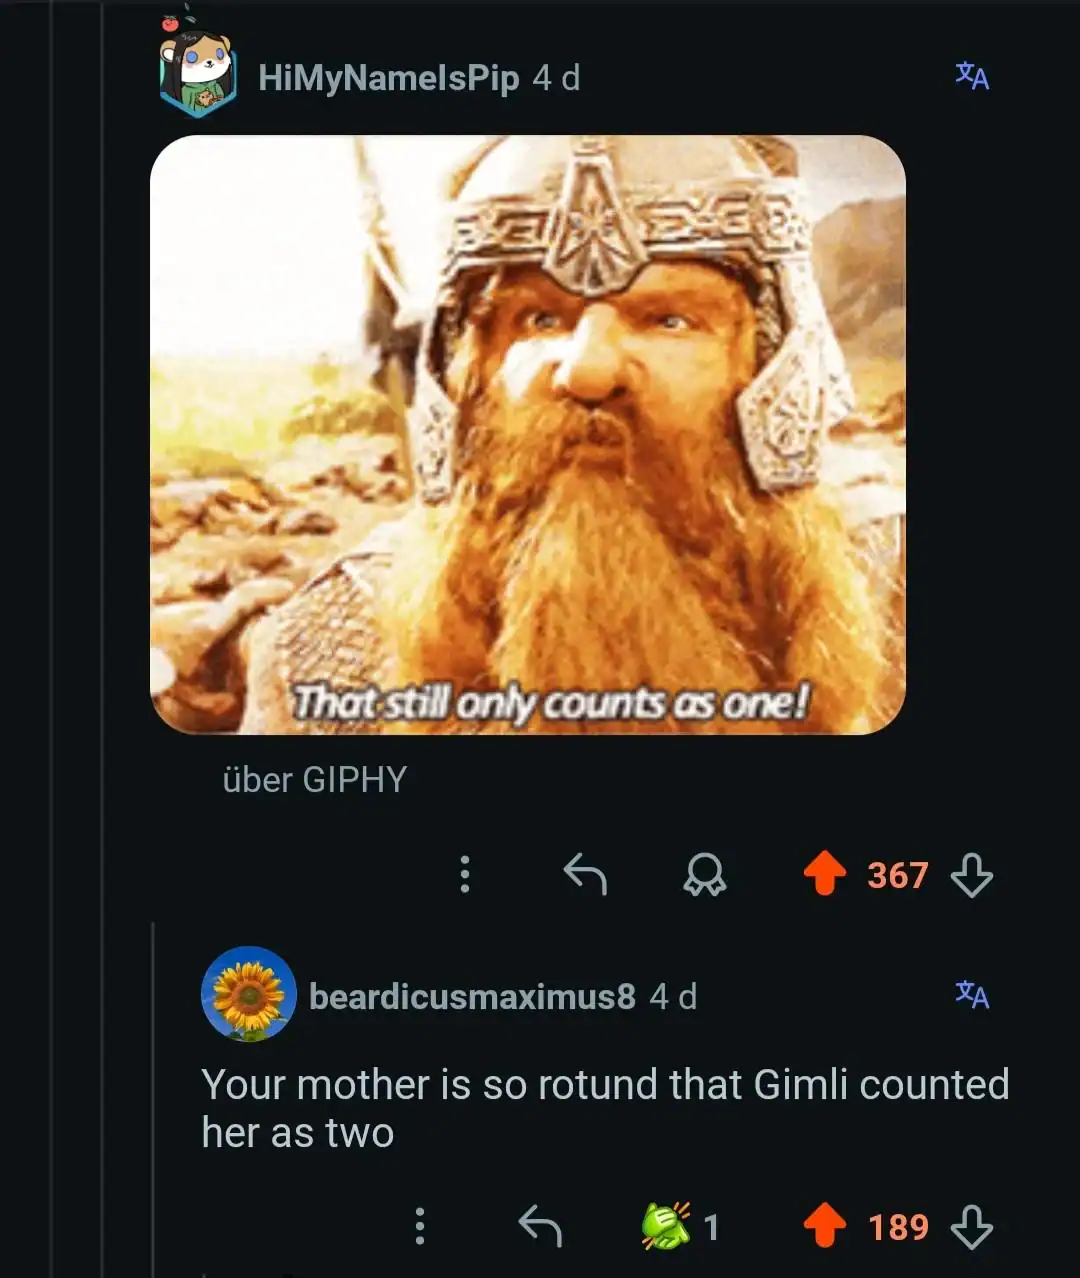Open beardicusmaximus8's sunflower avatar
The width and height of the screenshot is (1080, 1278).
click(248, 994)
